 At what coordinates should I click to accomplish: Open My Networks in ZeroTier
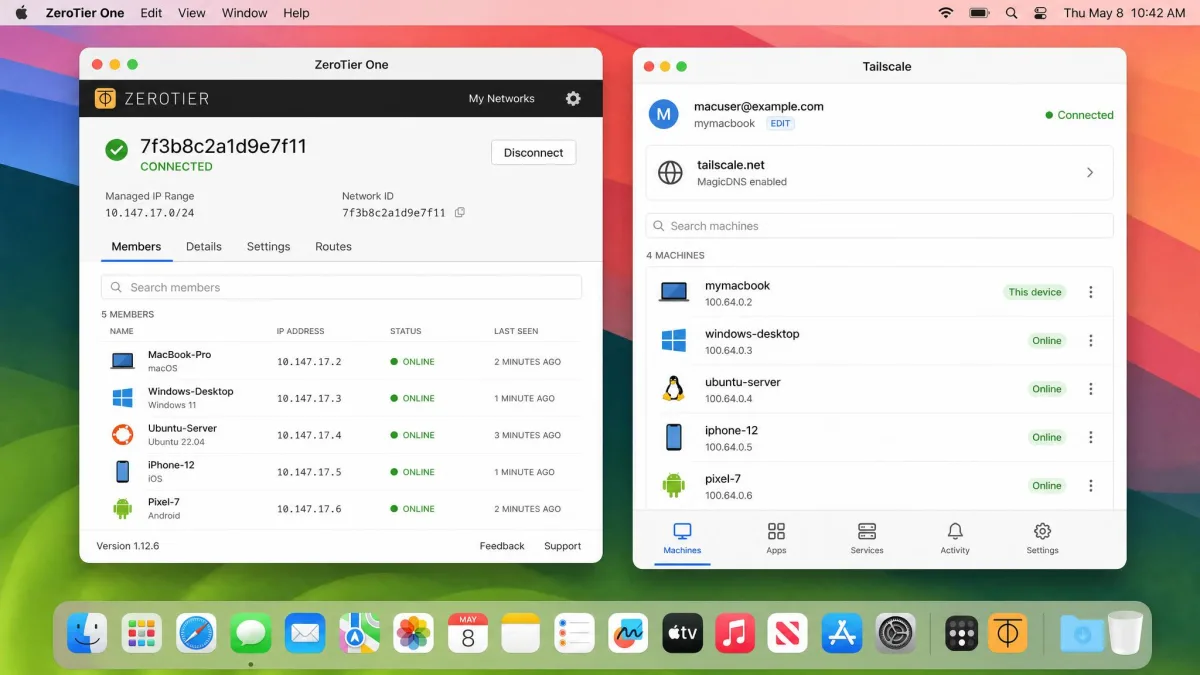[501, 99]
